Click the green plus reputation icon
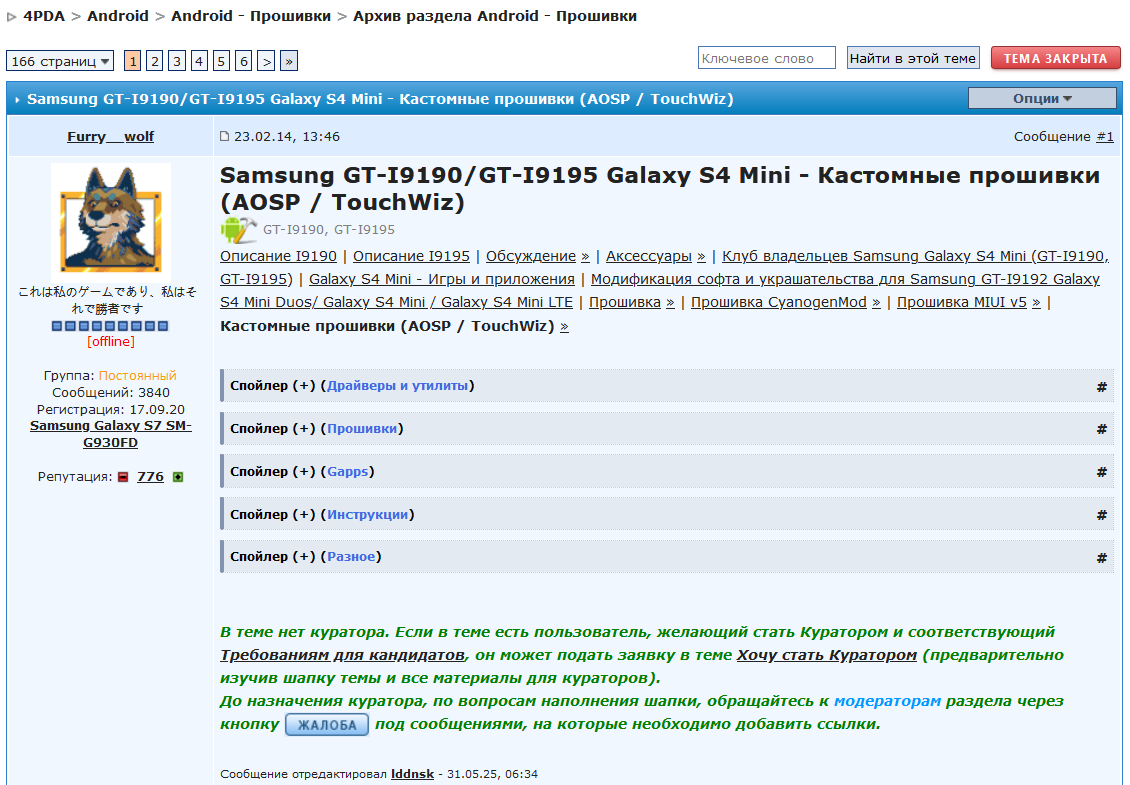 [x=178, y=477]
